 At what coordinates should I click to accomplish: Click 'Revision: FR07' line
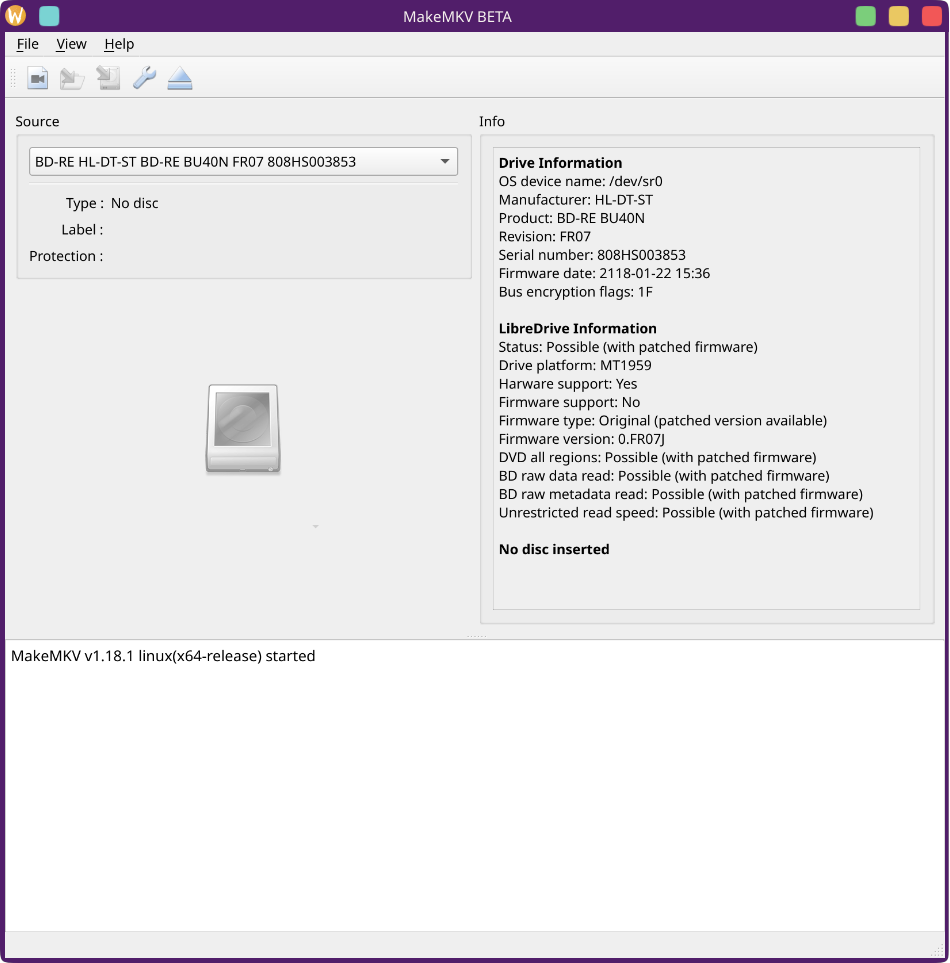tap(545, 236)
